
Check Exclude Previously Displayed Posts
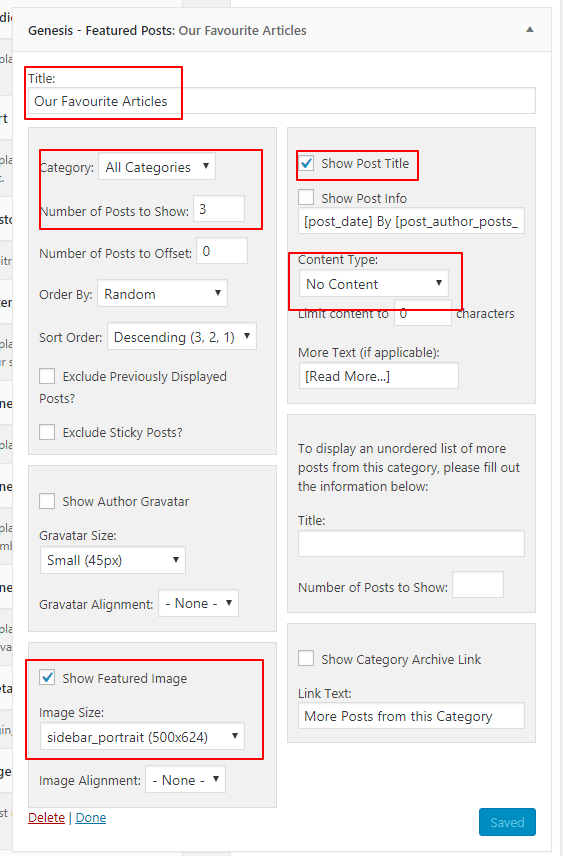tap(47, 376)
